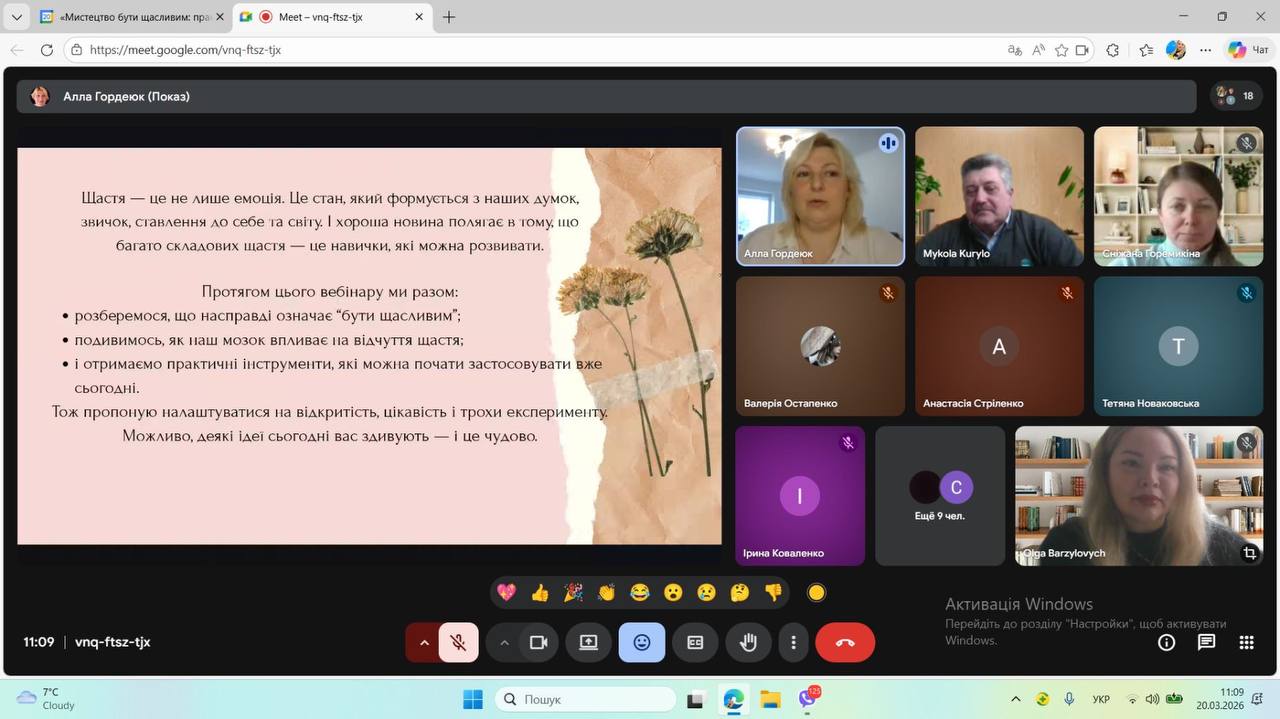Screen dimensions: 1280x719
Task: Turn on the camera in Meet
Action: click(538, 643)
